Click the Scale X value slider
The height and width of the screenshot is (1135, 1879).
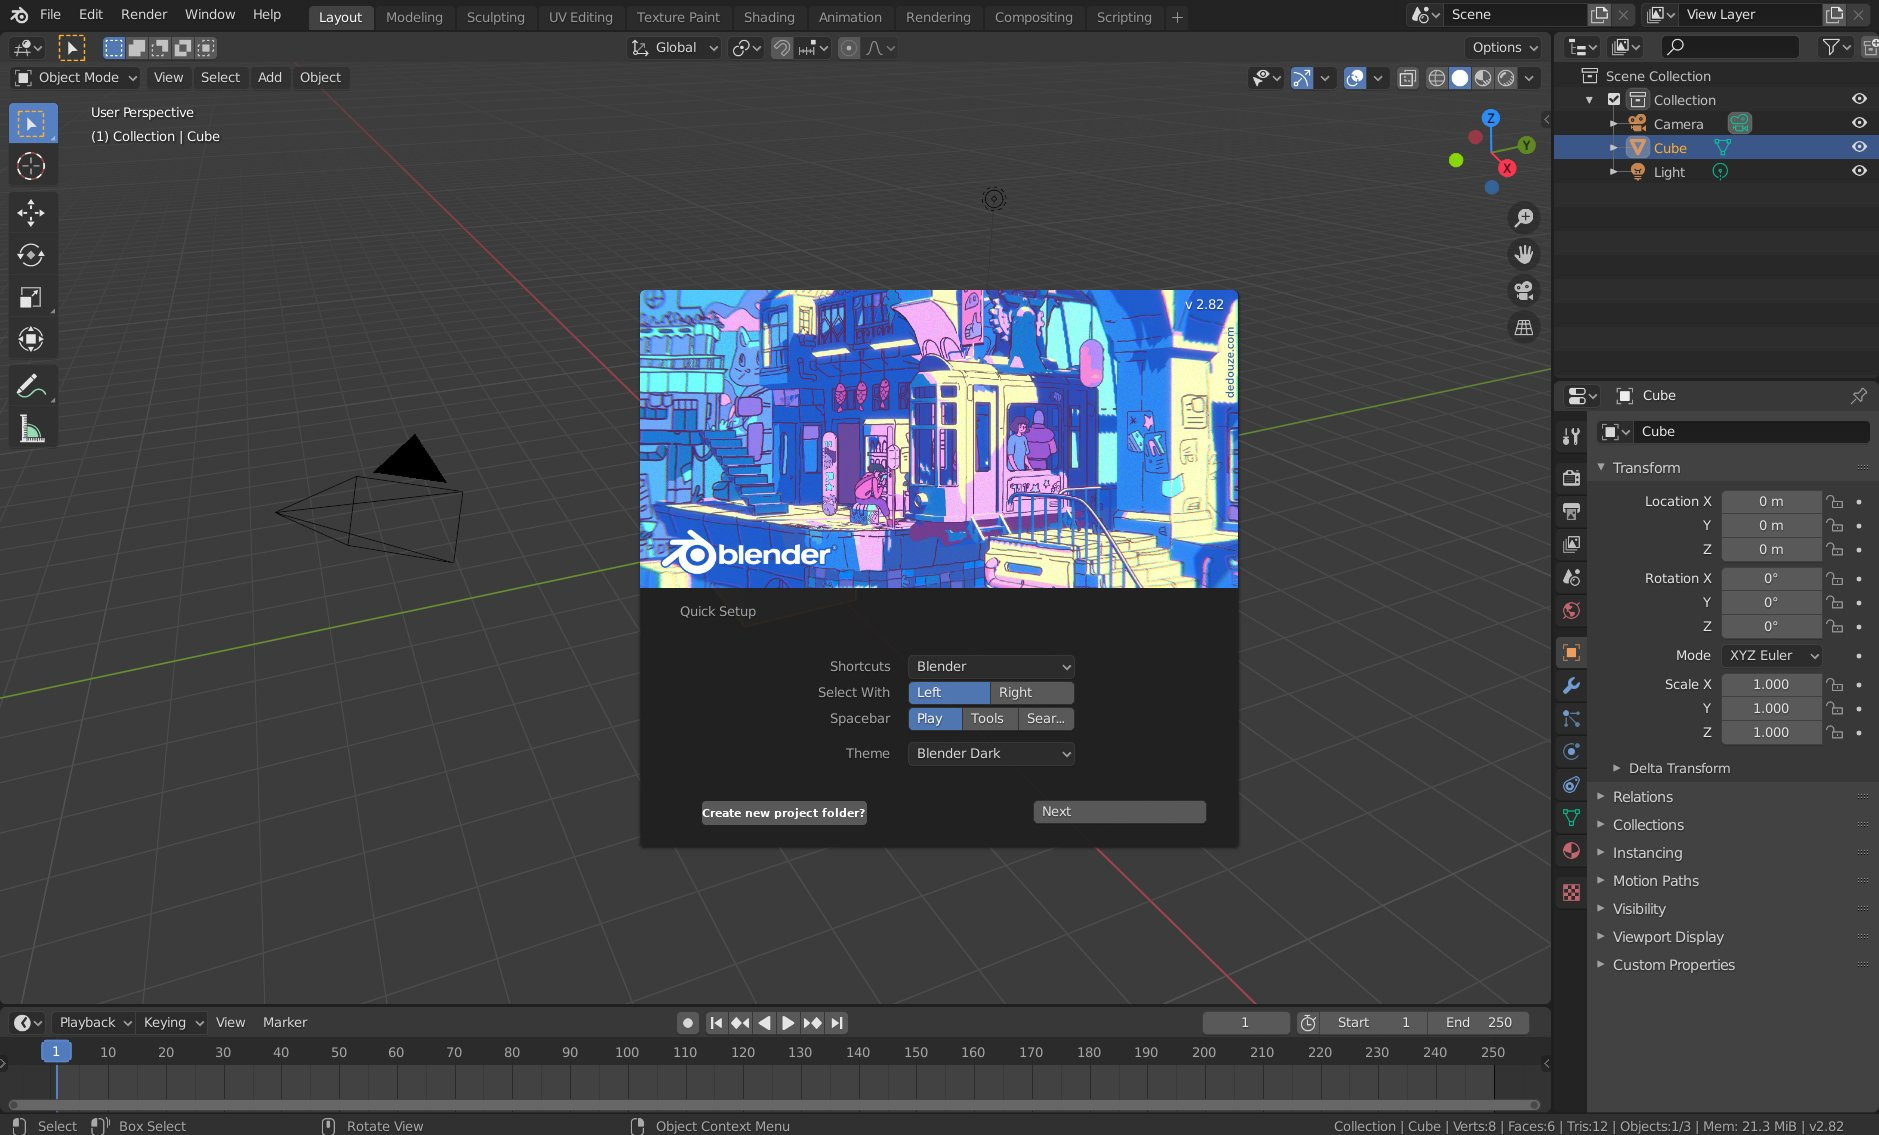[x=1771, y=684]
